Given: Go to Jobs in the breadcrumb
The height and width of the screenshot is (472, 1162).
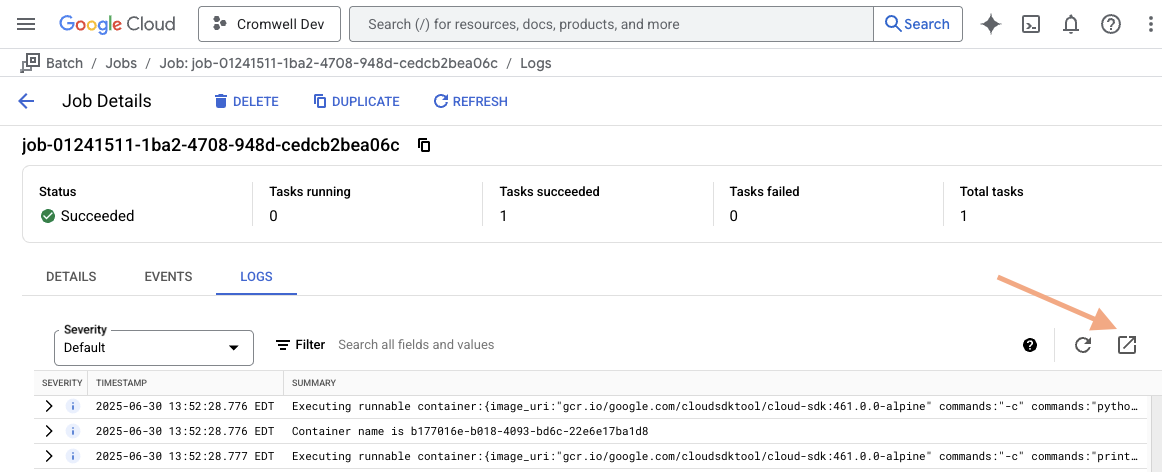Looking at the screenshot, I should coord(121,63).
